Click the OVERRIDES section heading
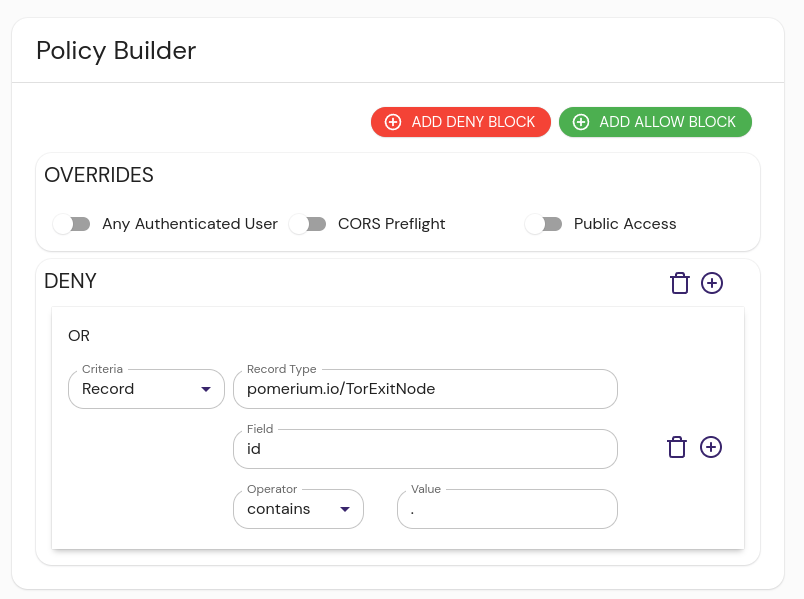Screen dimensions: 804x599 (x=99, y=175)
